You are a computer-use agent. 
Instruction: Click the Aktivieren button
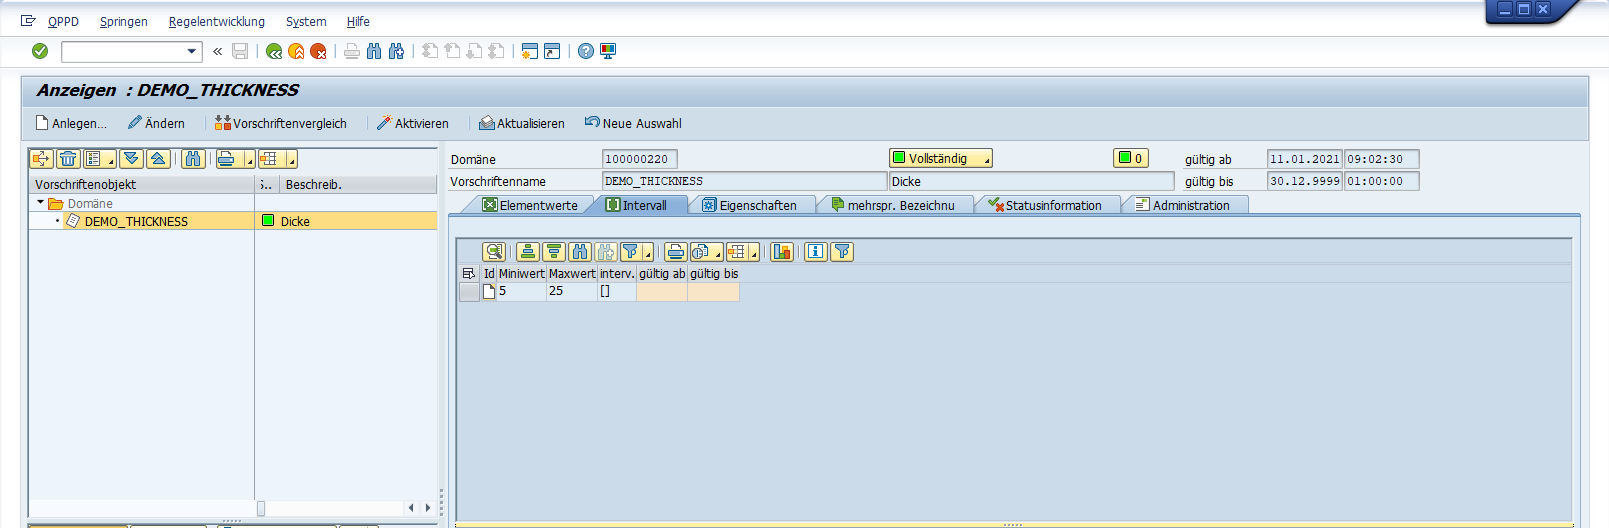pyautogui.click(x=412, y=123)
